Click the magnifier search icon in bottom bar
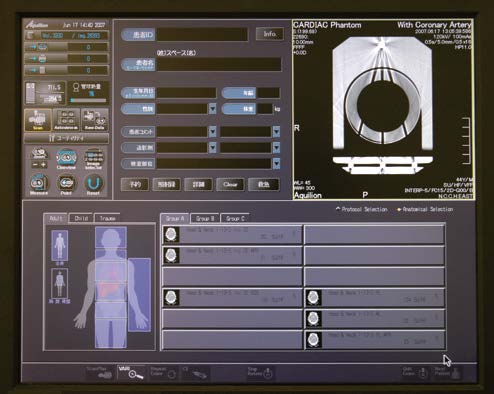Image resolution: width=494 pixels, height=394 pixels. pyautogui.click(x=131, y=373)
